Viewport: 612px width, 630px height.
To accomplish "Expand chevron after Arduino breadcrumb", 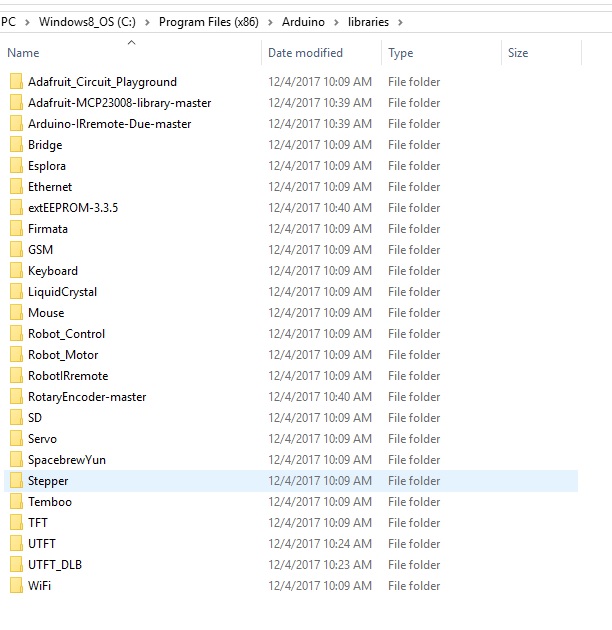I will 336,22.
